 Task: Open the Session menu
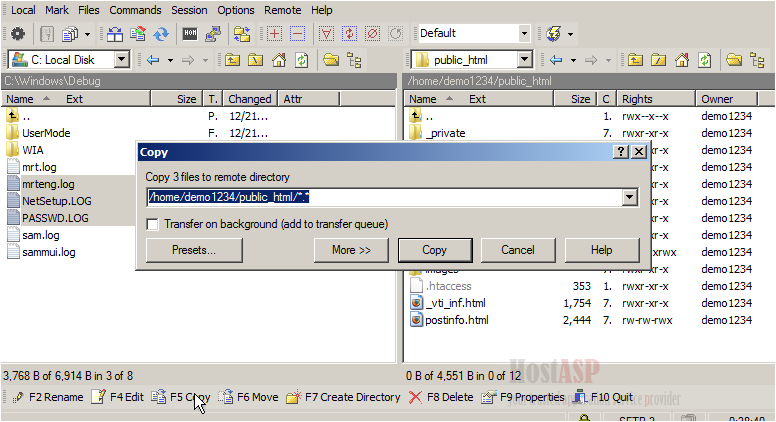[189, 10]
